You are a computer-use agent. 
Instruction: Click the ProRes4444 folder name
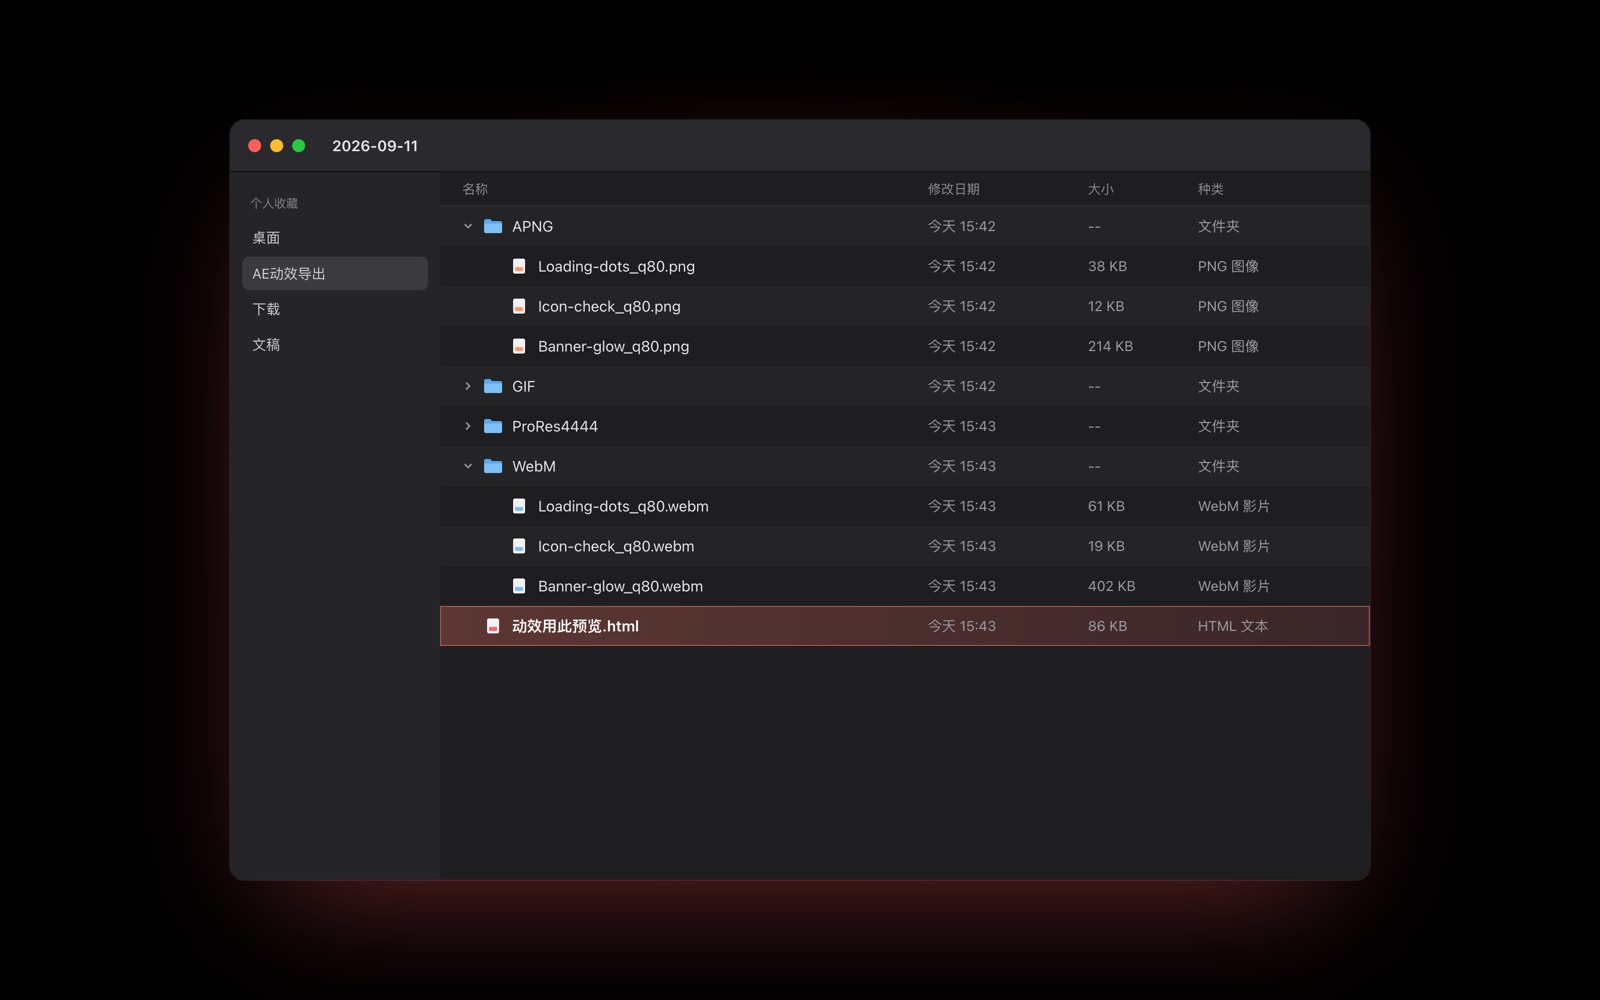click(x=555, y=426)
